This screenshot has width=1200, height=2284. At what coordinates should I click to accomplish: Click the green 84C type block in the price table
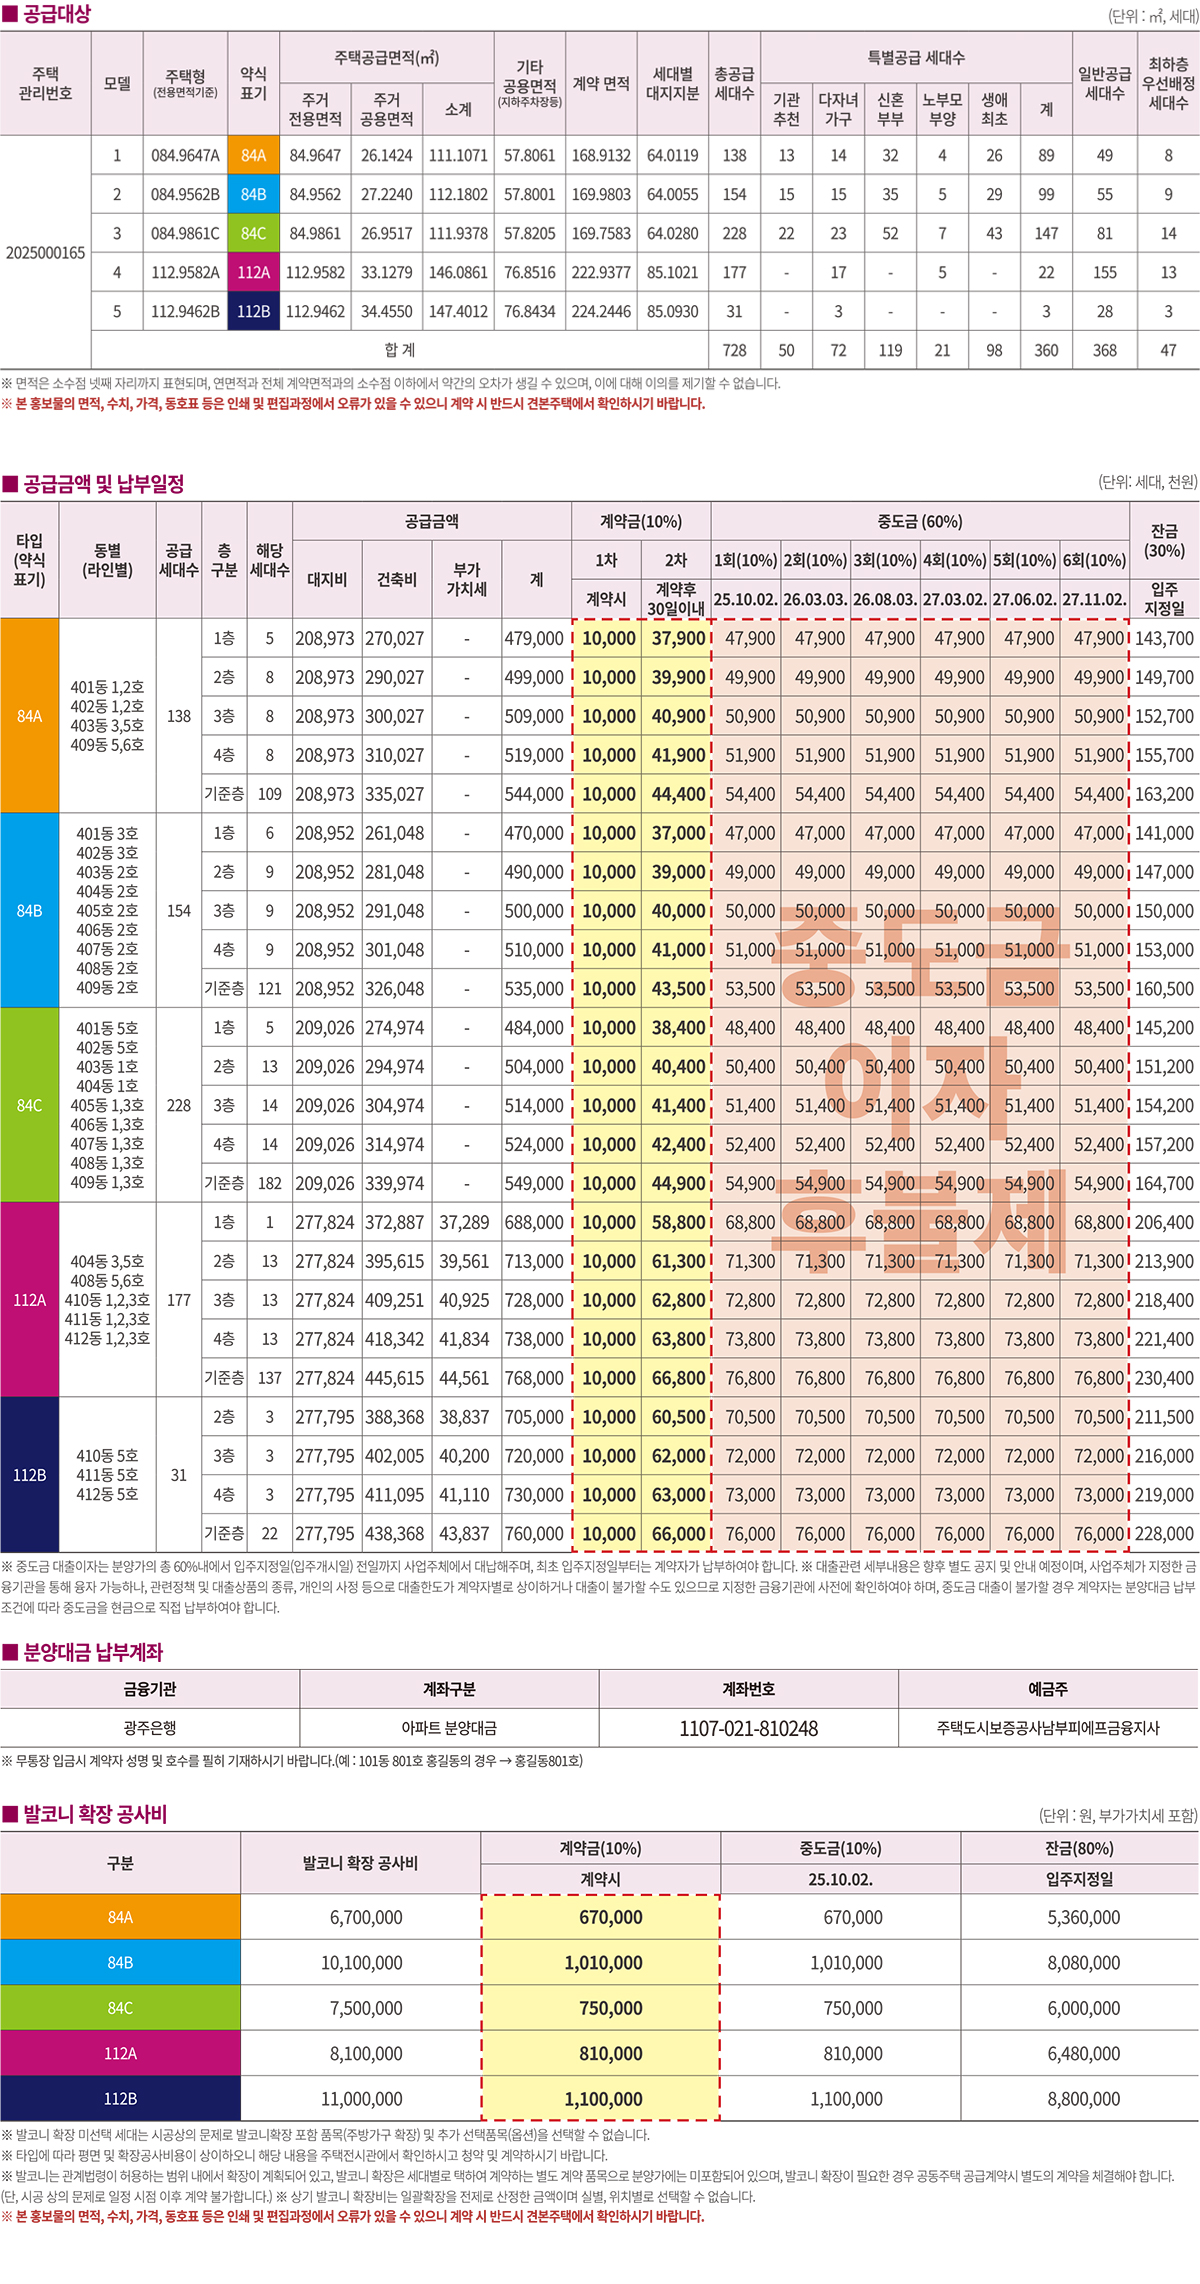tap(30, 1105)
